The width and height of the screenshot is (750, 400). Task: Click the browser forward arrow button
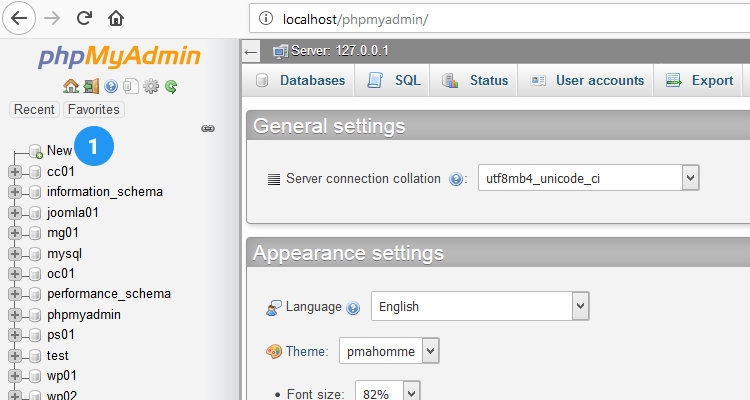[52, 18]
